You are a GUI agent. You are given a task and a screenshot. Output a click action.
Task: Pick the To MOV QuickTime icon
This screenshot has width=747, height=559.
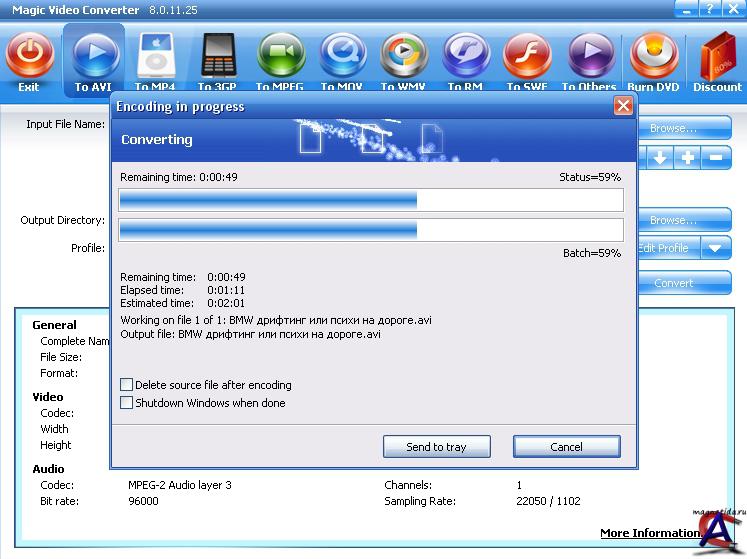(x=342, y=57)
